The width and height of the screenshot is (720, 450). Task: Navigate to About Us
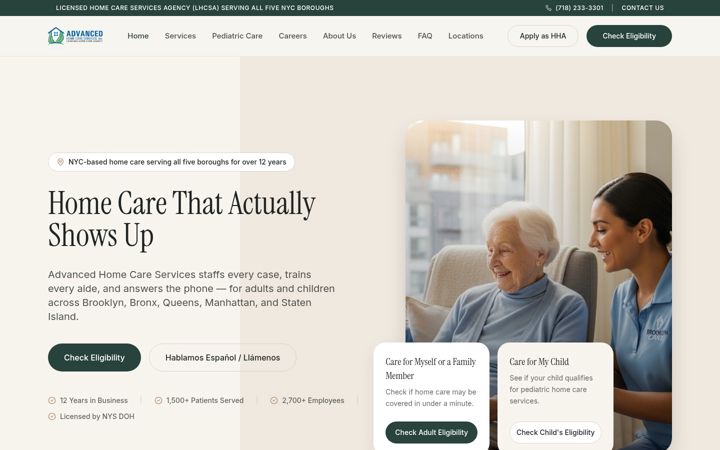pyautogui.click(x=339, y=36)
